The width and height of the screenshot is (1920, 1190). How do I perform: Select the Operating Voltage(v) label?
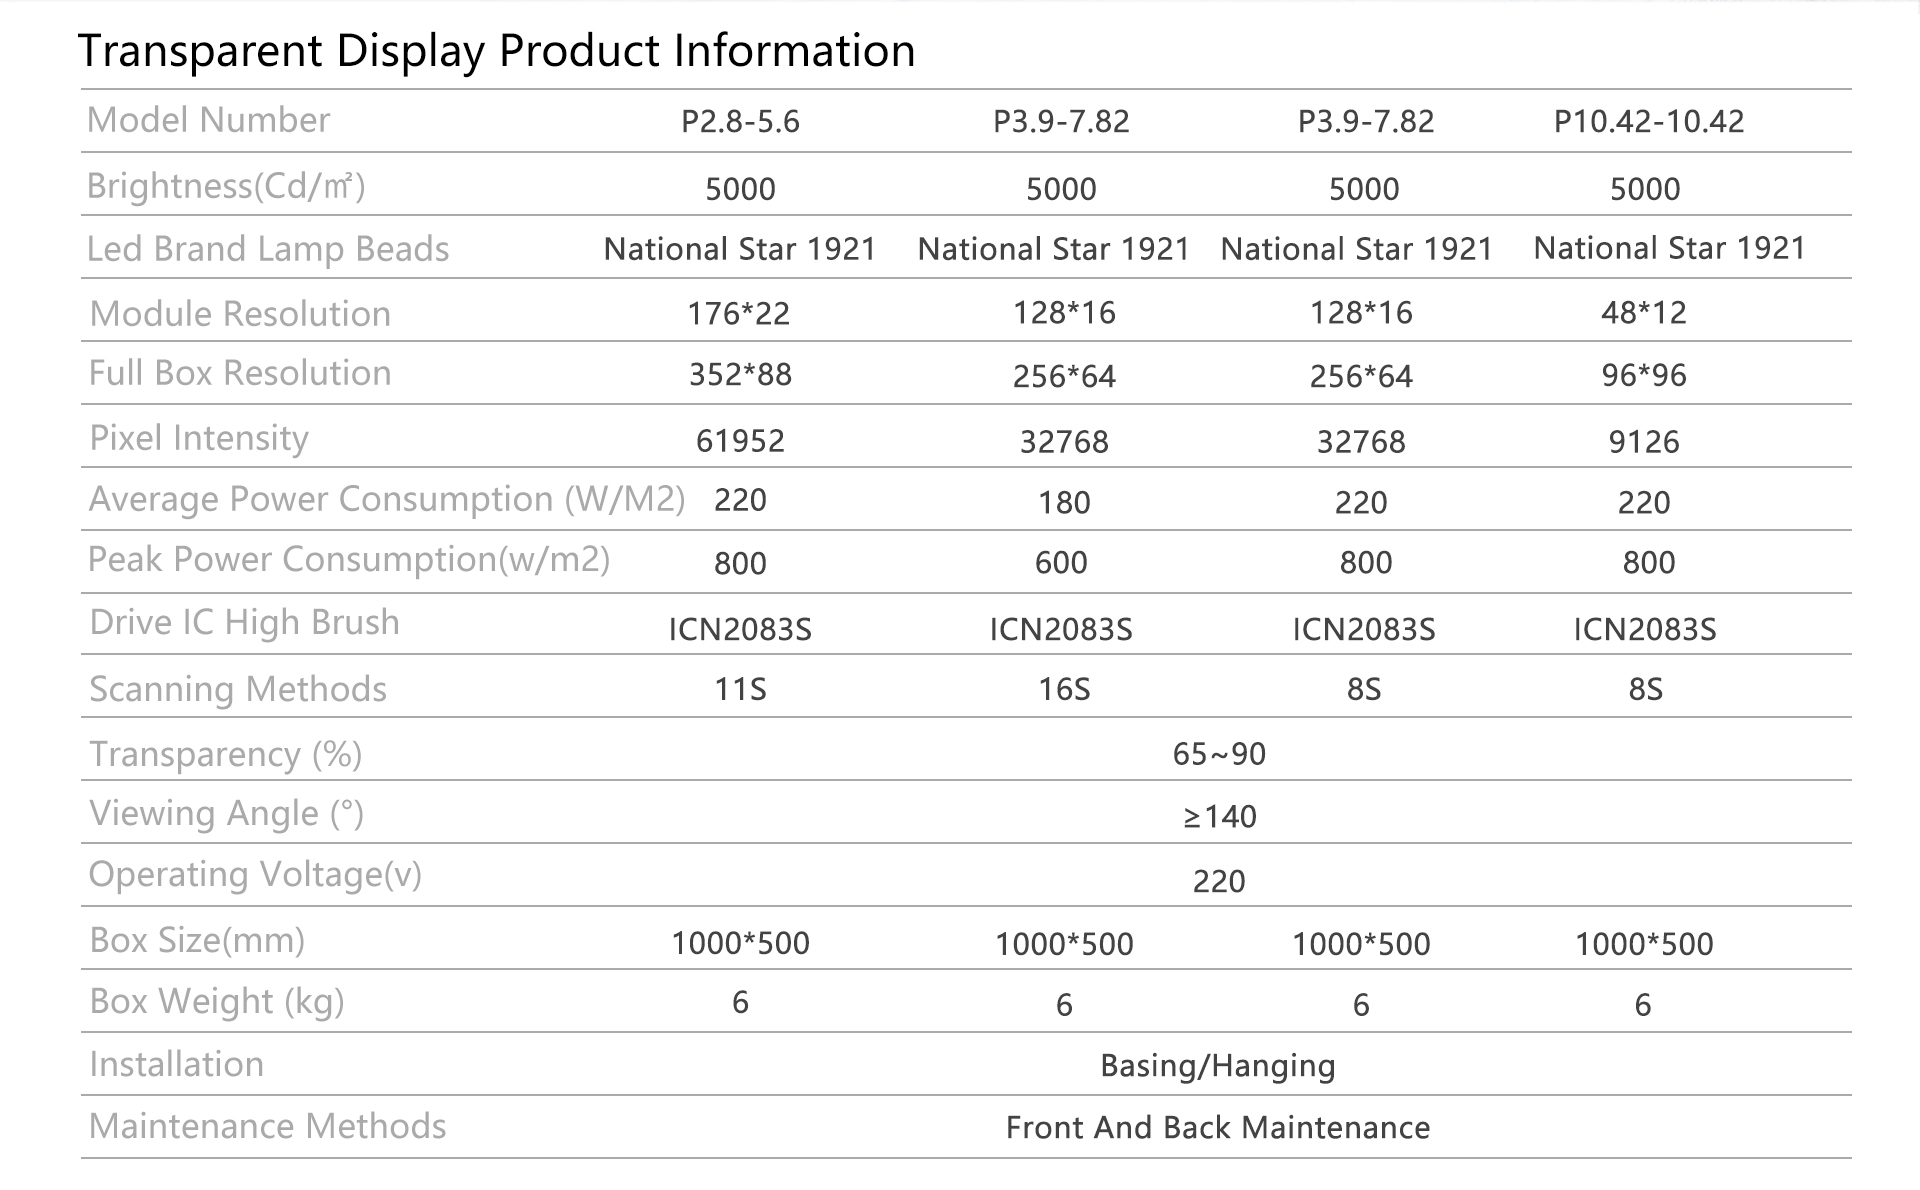coord(255,875)
